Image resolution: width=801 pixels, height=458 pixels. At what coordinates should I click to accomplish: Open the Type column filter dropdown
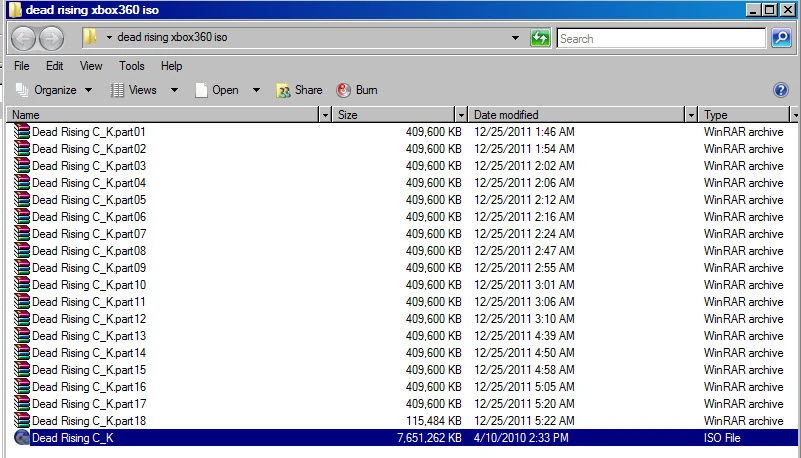795,115
